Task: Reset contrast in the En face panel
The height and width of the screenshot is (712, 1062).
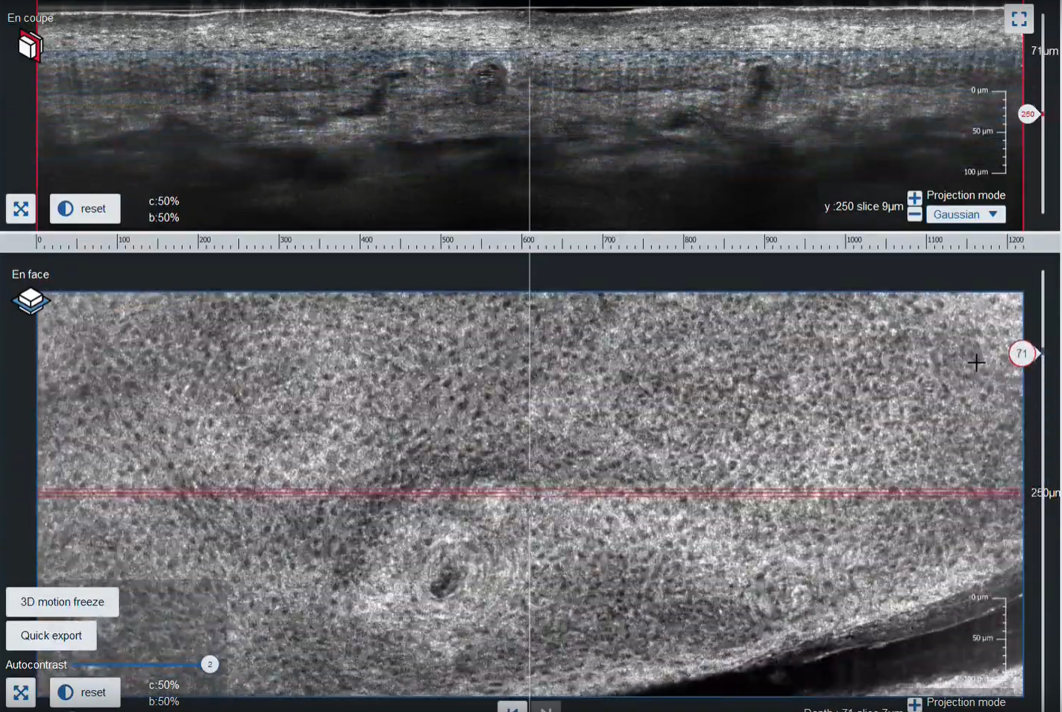Action: point(85,692)
